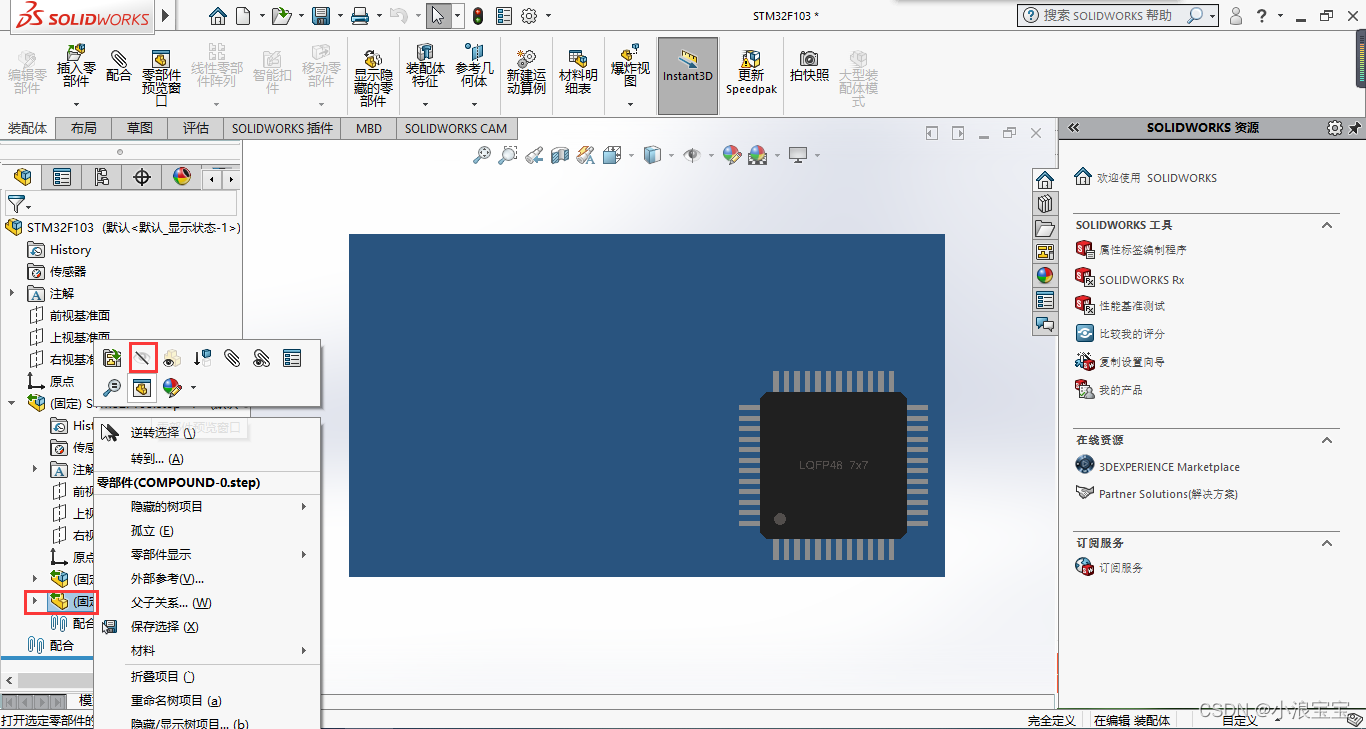Viewport: 1366px width, 729px height.
Task: Click the 新建运动算例 motion study icon
Action: point(526,69)
